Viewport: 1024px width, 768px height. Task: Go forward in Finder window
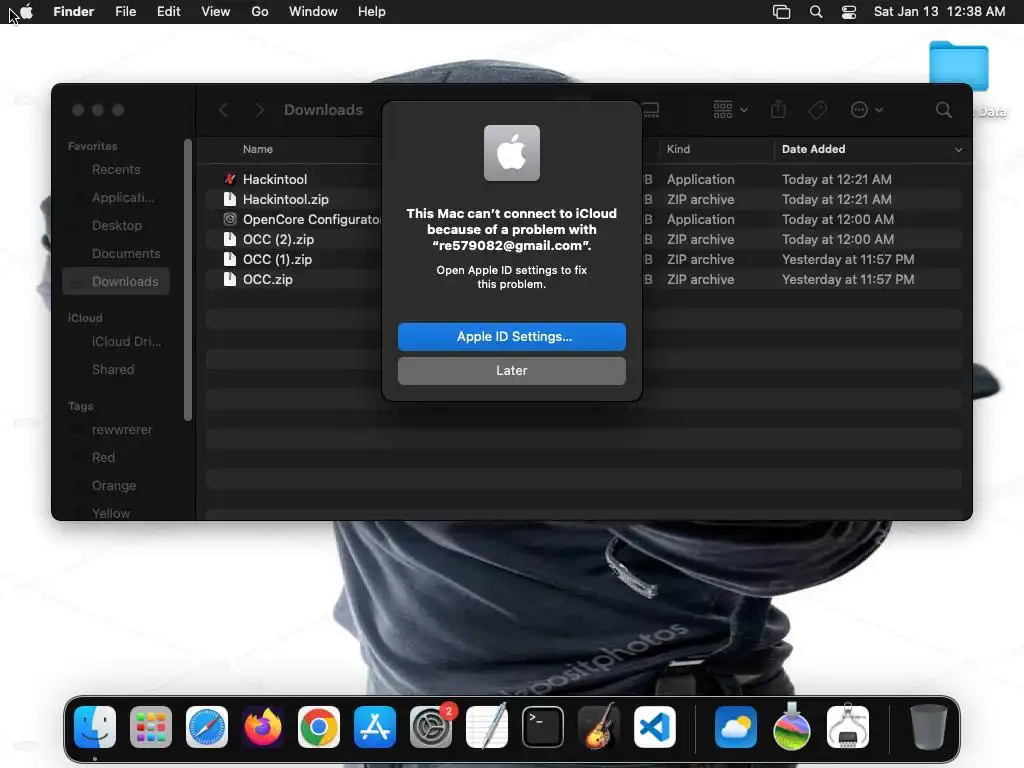click(x=259, y=110)
